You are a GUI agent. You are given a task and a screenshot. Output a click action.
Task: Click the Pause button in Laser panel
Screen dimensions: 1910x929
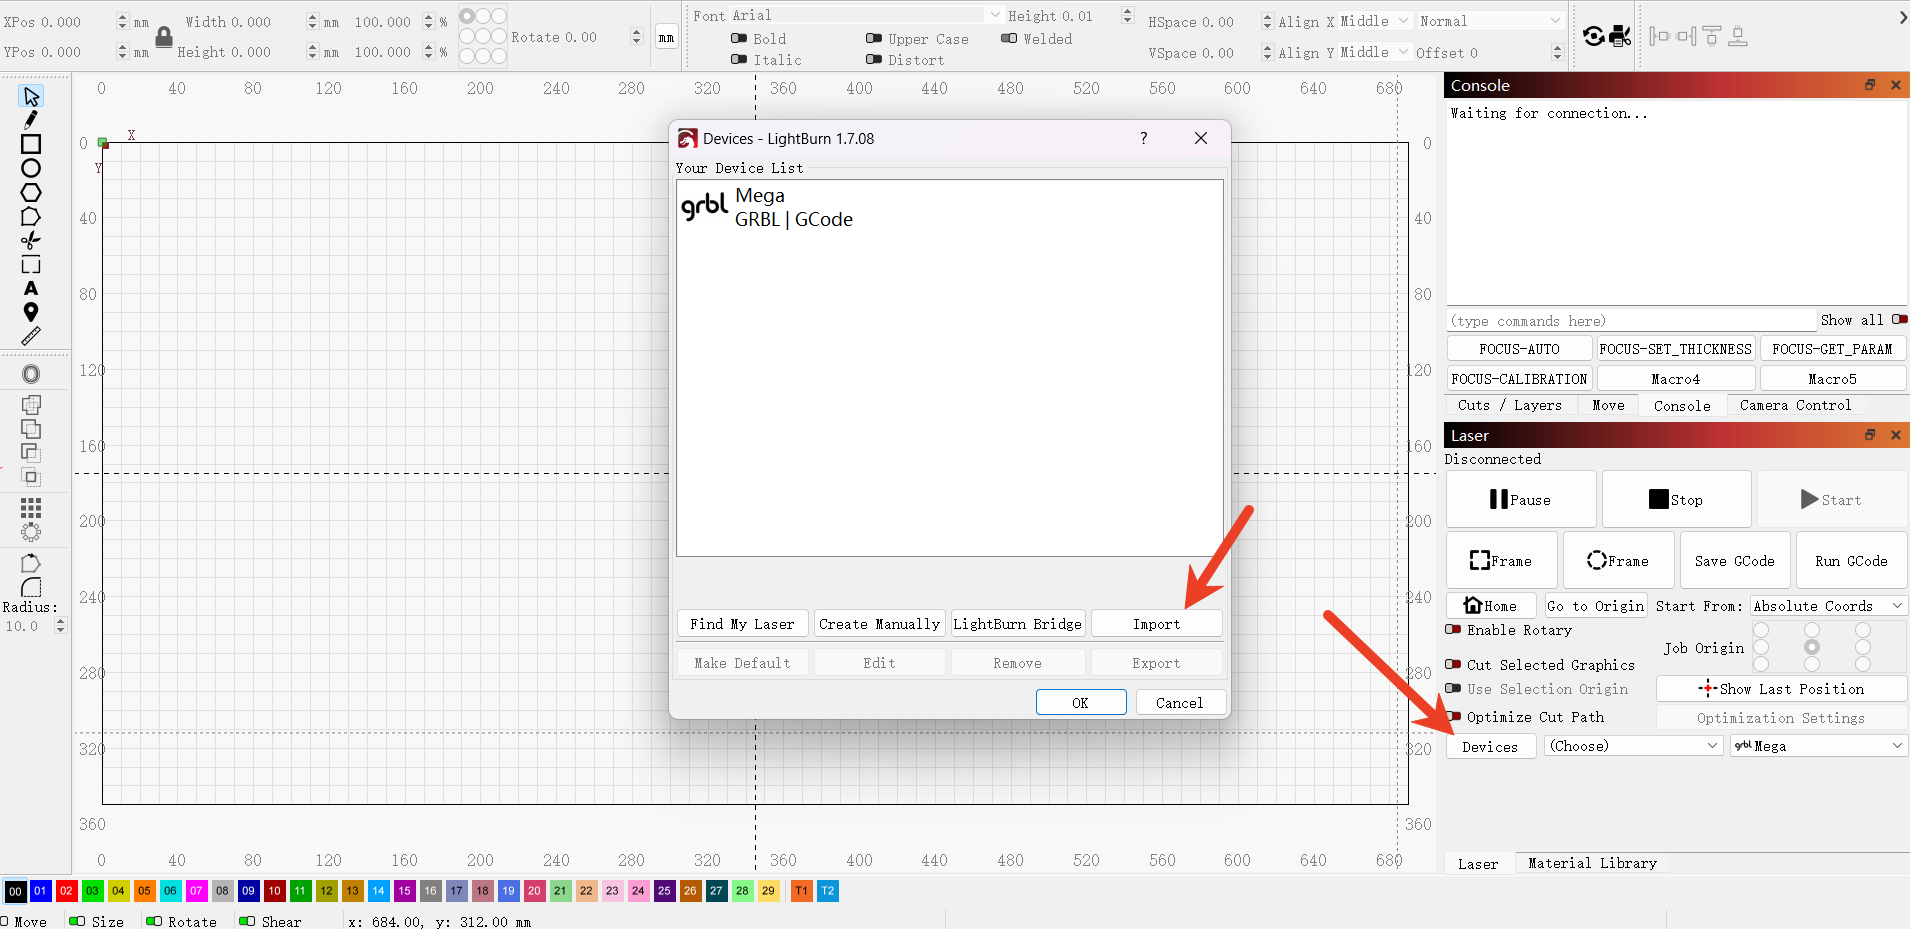click(x=1521, y=499)
